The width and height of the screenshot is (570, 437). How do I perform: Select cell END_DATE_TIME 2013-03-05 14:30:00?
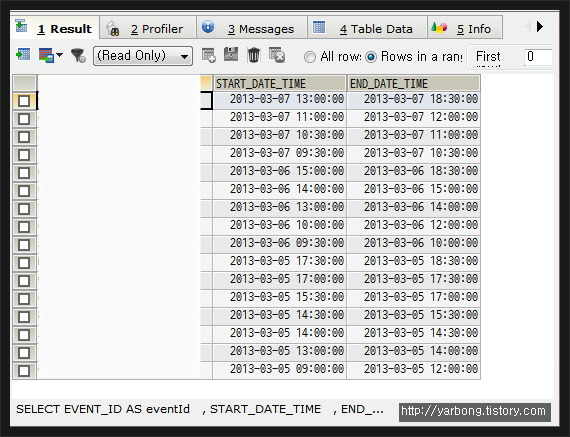click(x=414, y=334)
